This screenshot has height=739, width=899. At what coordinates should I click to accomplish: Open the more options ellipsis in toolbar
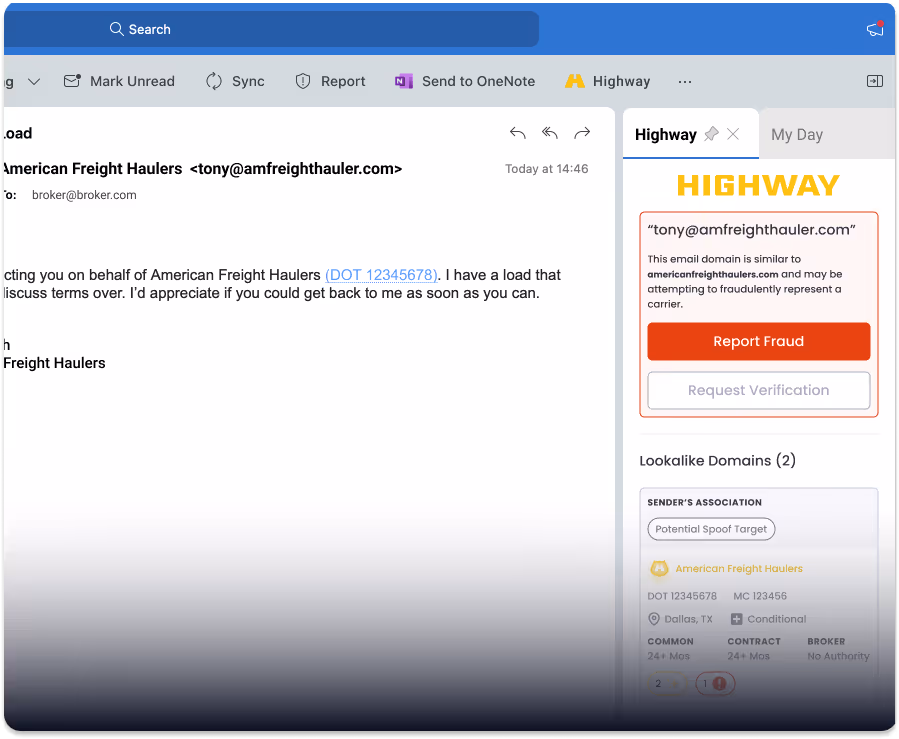(x=685, y=82)
